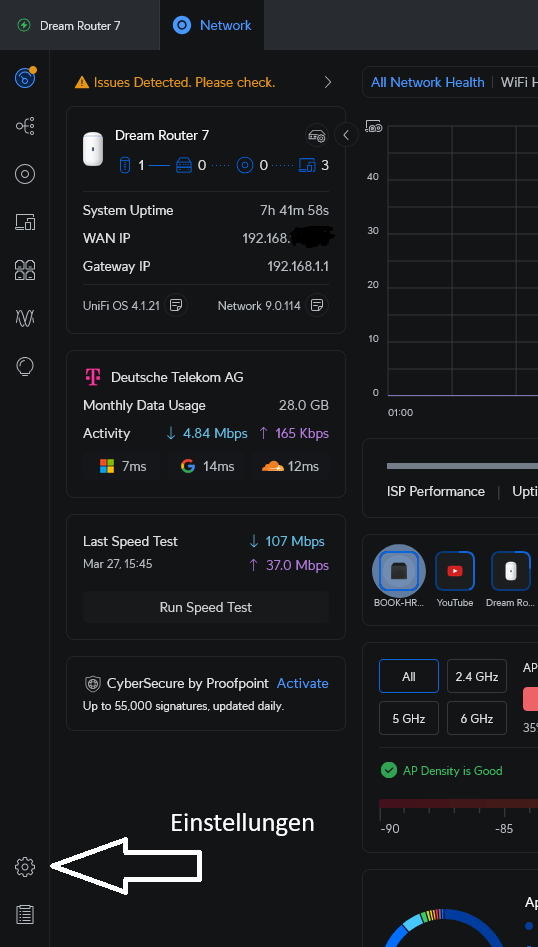
Task: Select All Network Health tab
Action: pyautogui.click(x=428, y=82)
